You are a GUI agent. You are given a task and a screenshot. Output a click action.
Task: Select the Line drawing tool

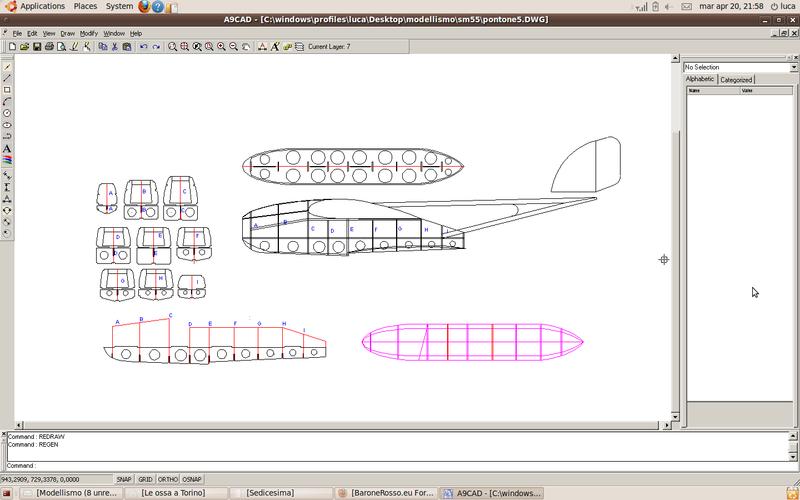(7, 77)
